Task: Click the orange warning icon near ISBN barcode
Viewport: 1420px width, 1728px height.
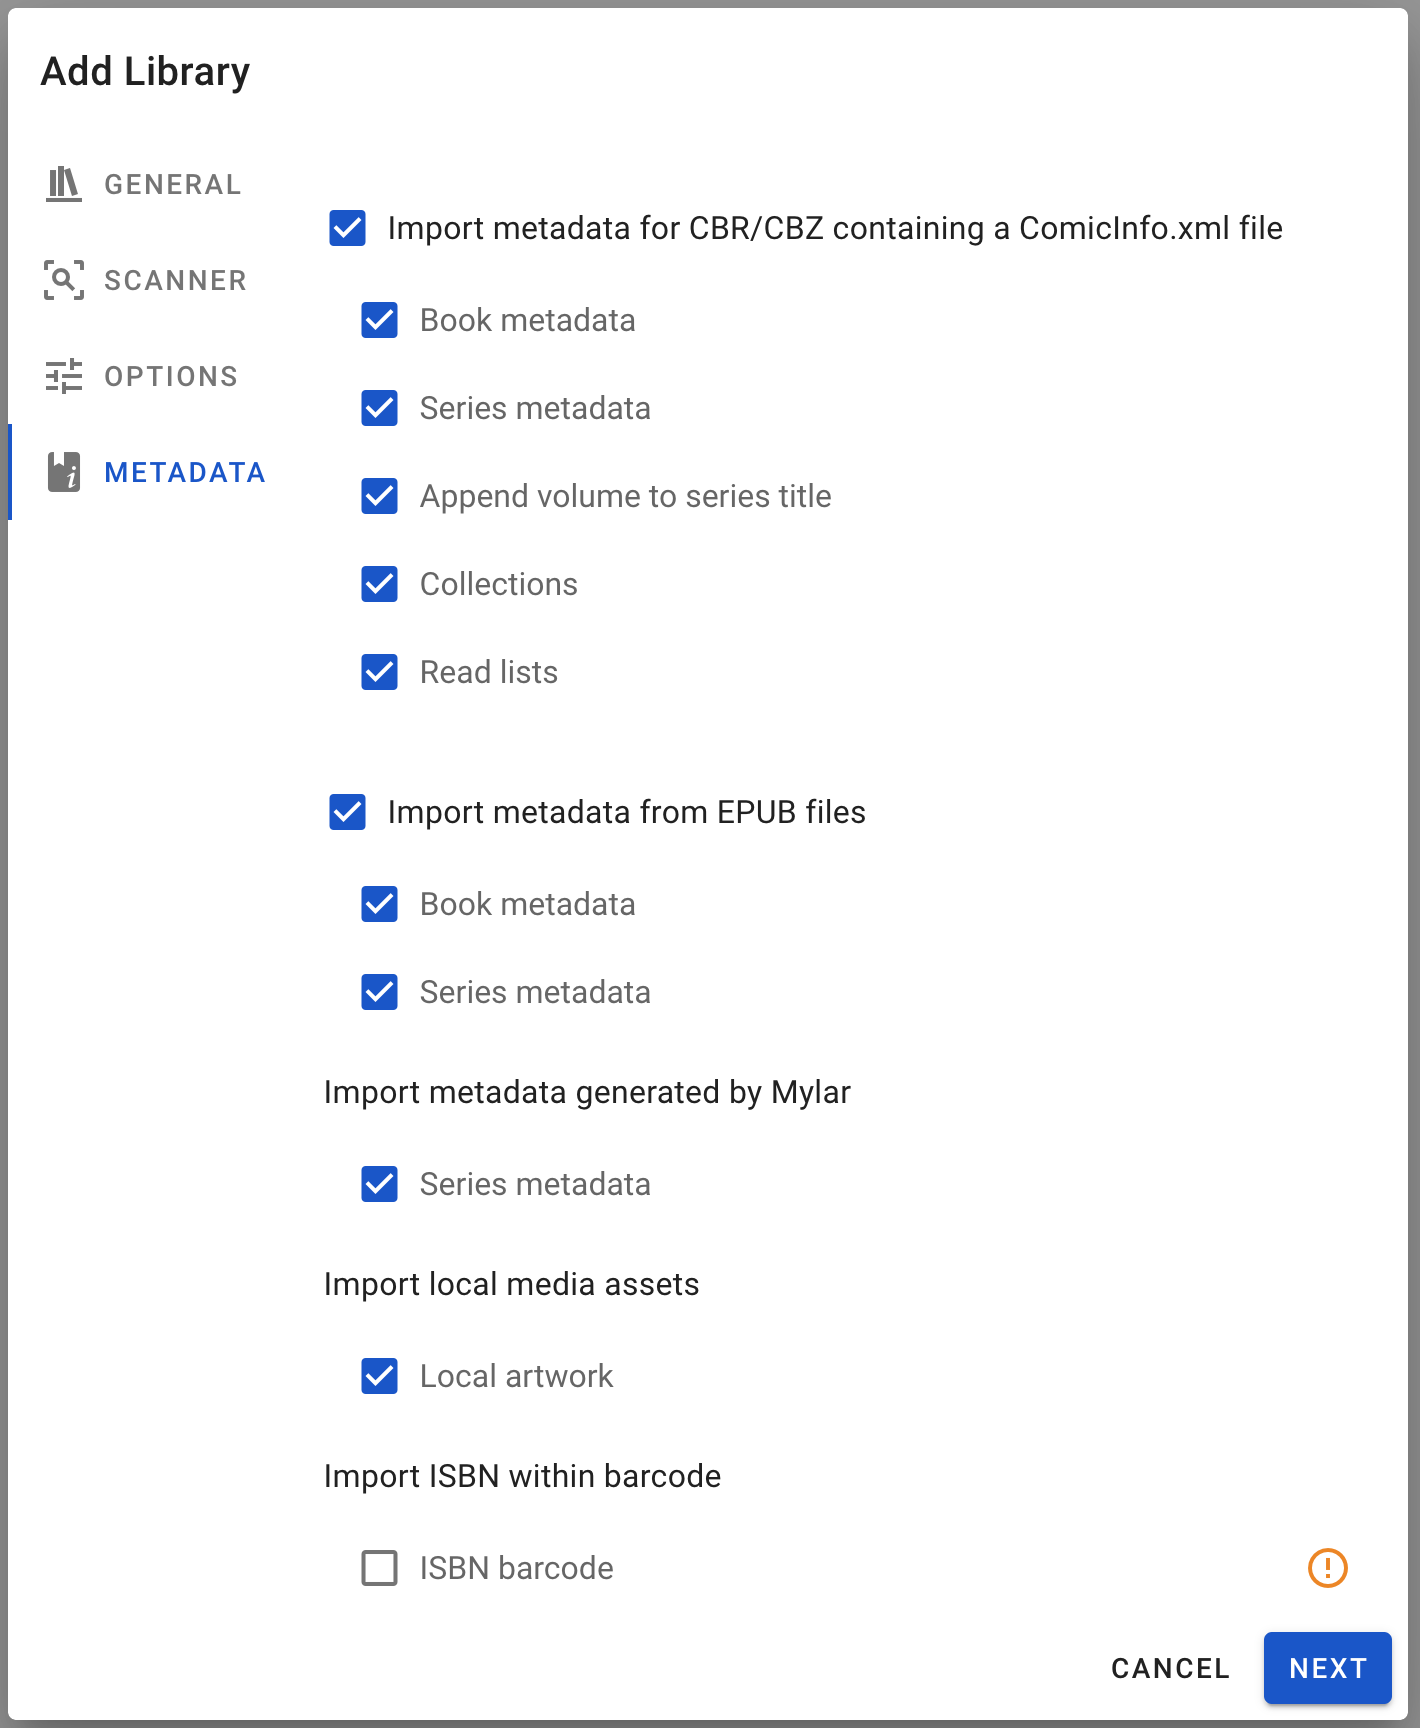Action: (x=1329, y=1568)
